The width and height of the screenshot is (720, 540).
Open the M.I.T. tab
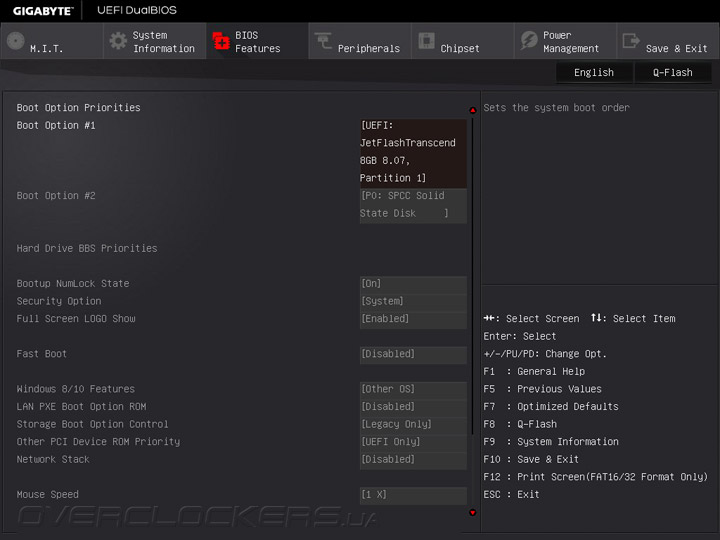(x=51, y=41)
